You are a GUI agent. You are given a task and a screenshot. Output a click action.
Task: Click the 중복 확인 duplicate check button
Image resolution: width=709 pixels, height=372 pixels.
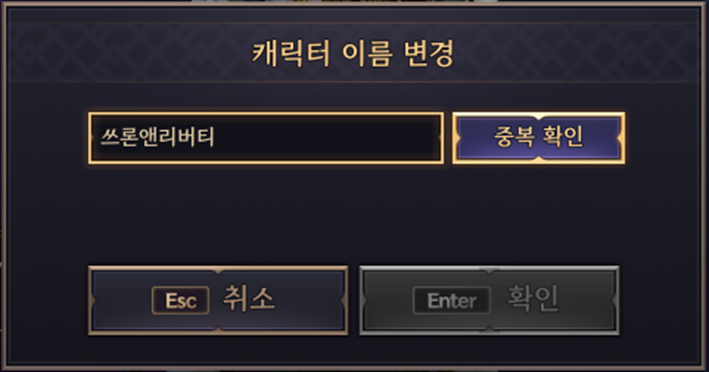point(539,138)
